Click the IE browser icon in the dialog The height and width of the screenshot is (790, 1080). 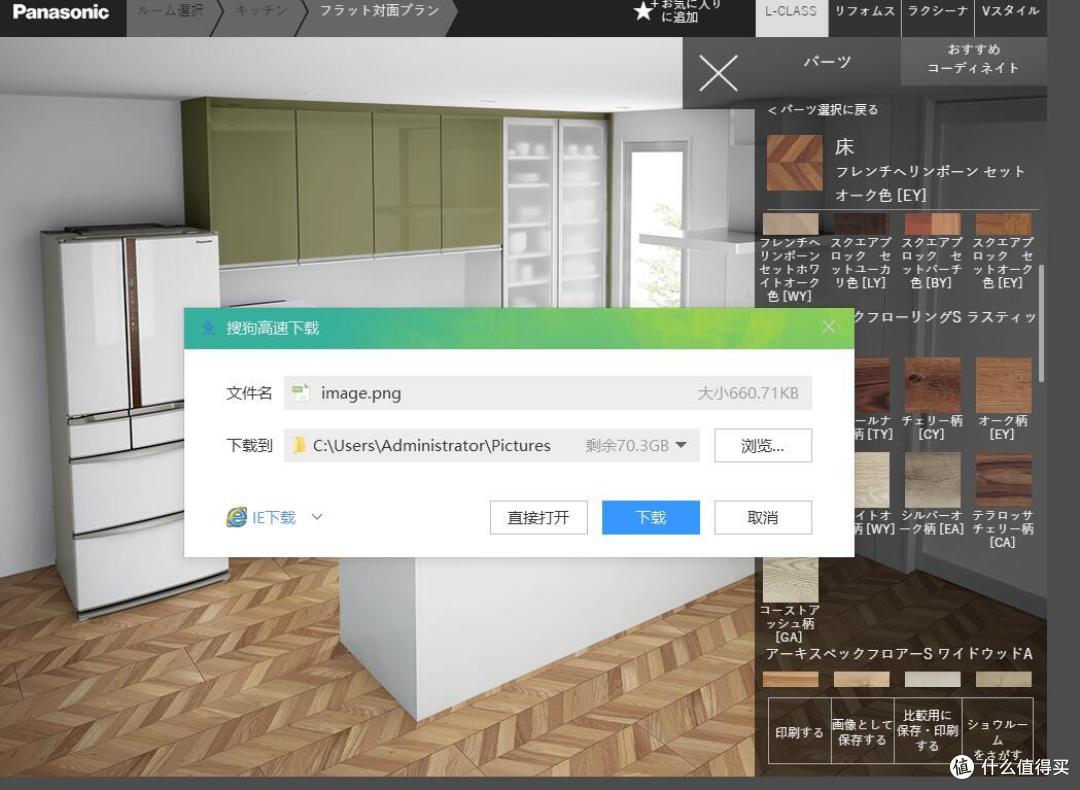(x=236, y=517)
